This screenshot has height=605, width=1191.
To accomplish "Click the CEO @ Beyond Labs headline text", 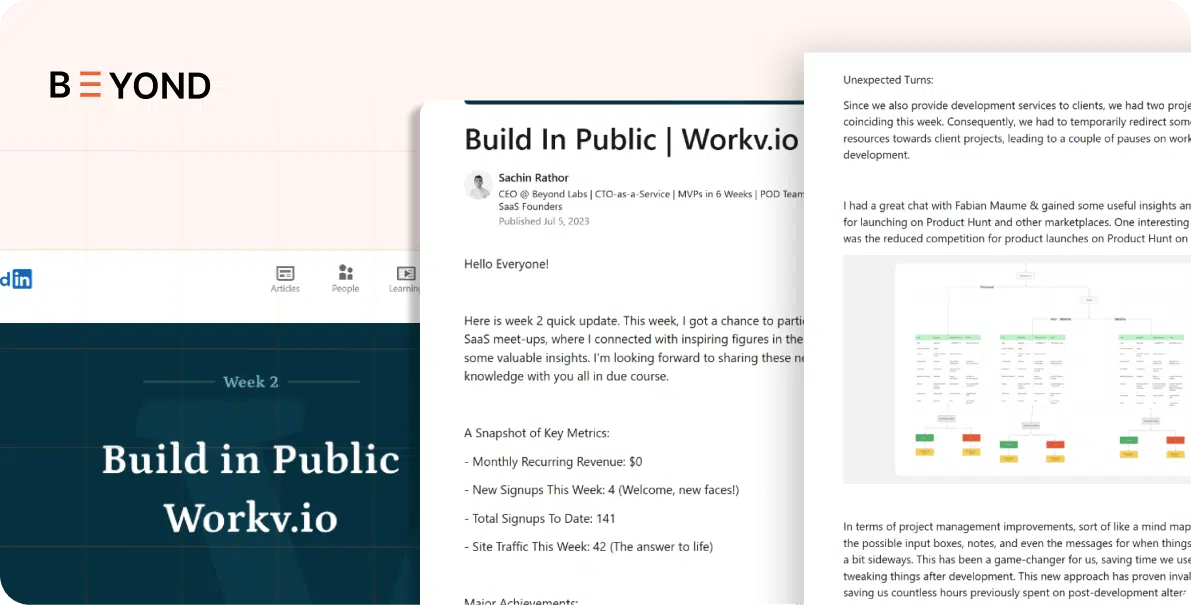I will (x=651, y=200).
